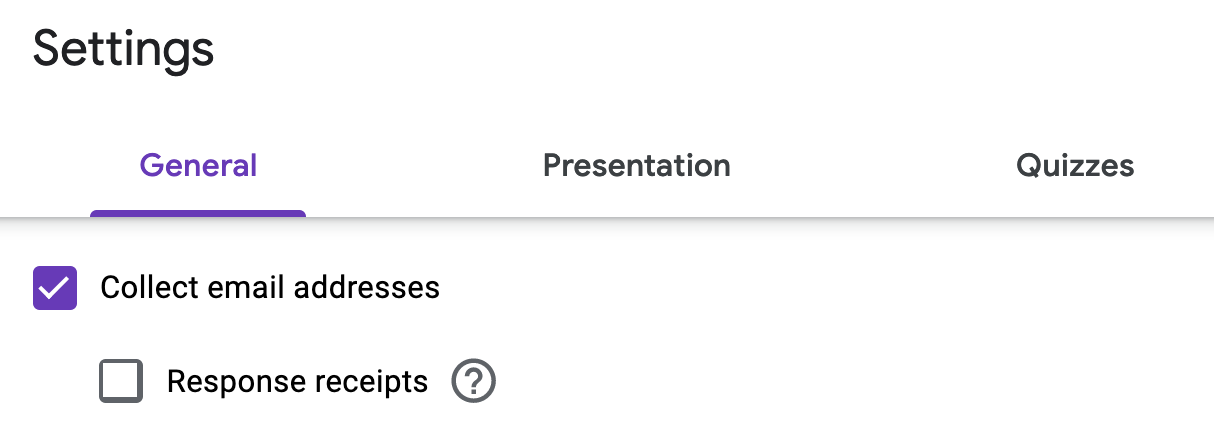
Task: Select the General tab
Action: pos(198,165)
